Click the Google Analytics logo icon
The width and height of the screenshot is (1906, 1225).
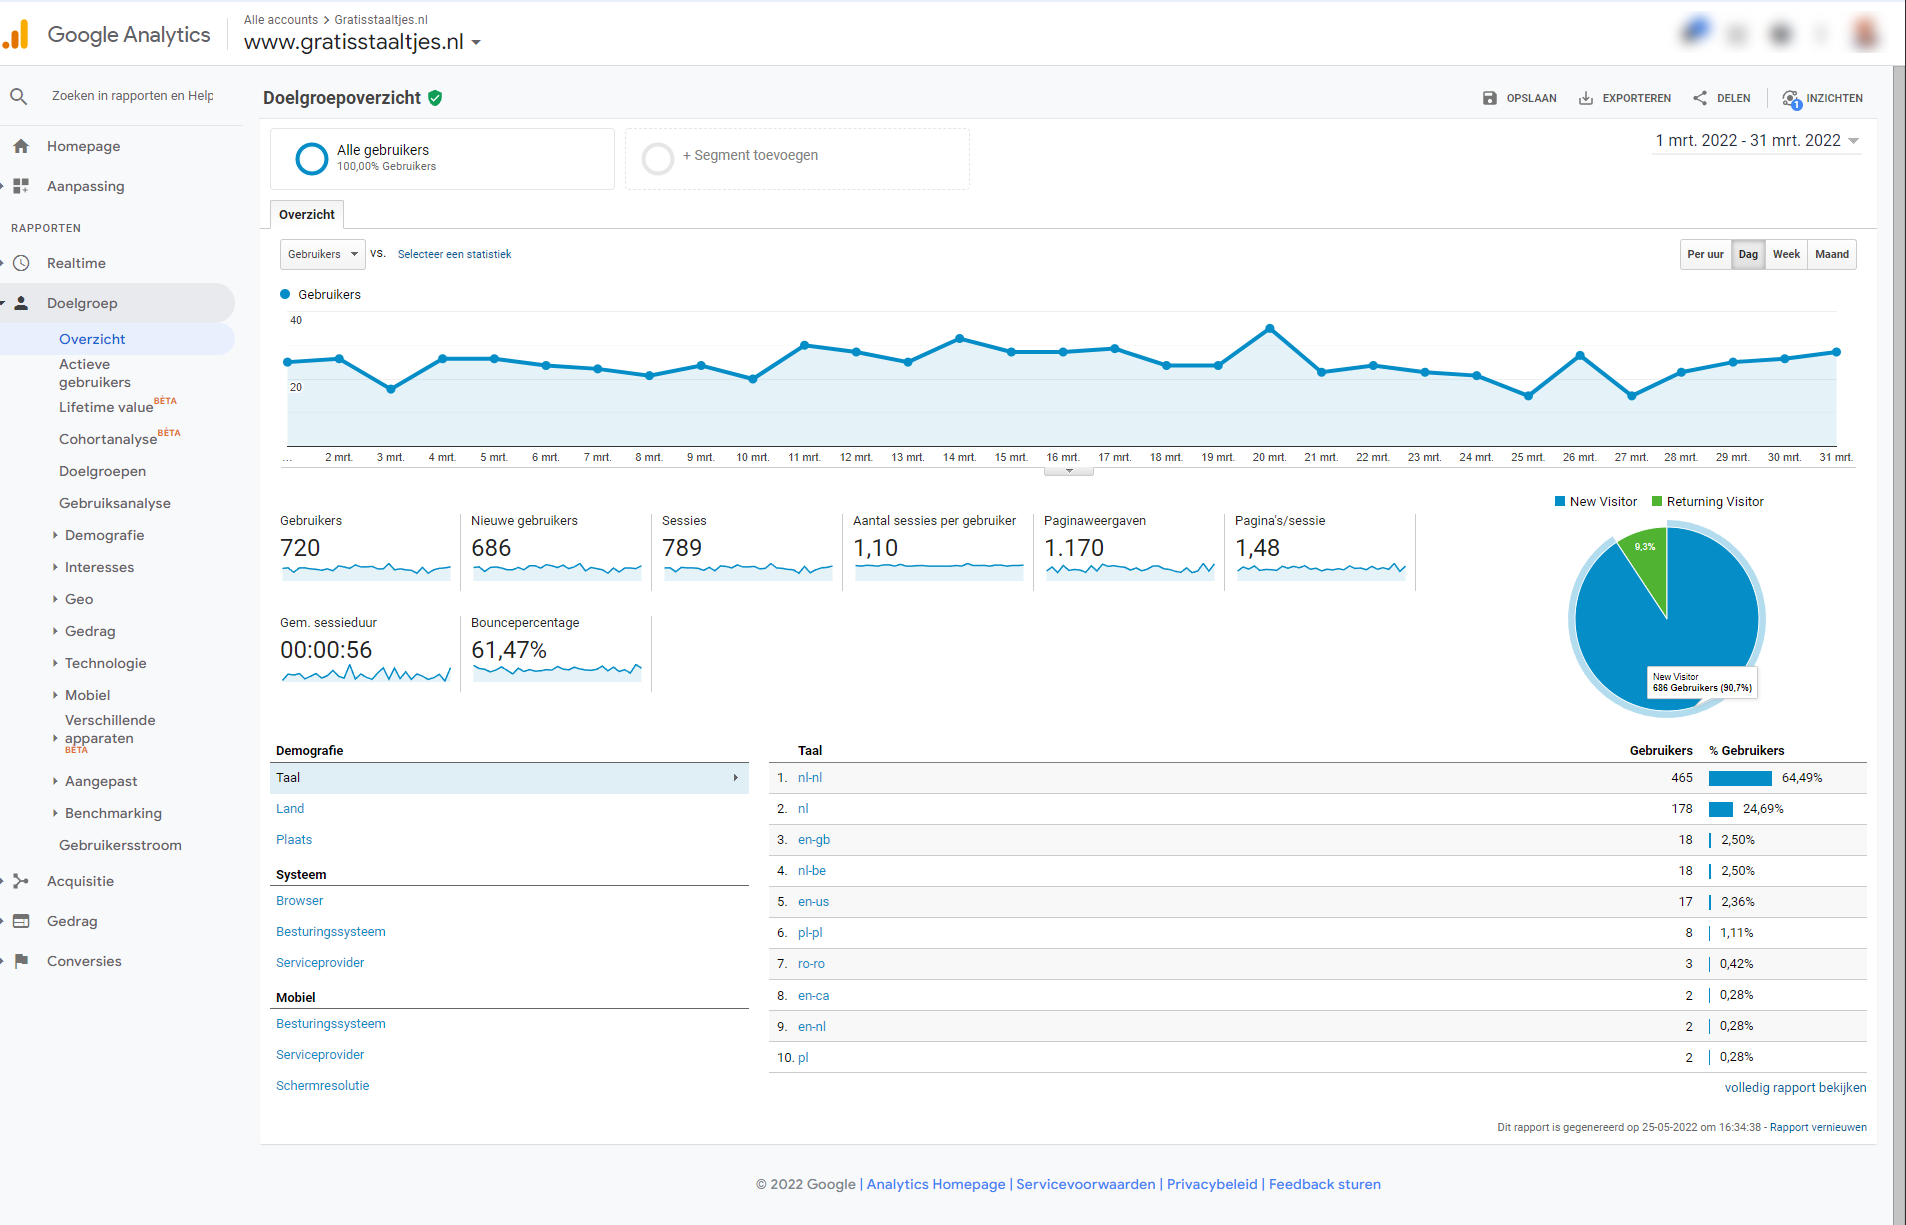click(16, 35)
